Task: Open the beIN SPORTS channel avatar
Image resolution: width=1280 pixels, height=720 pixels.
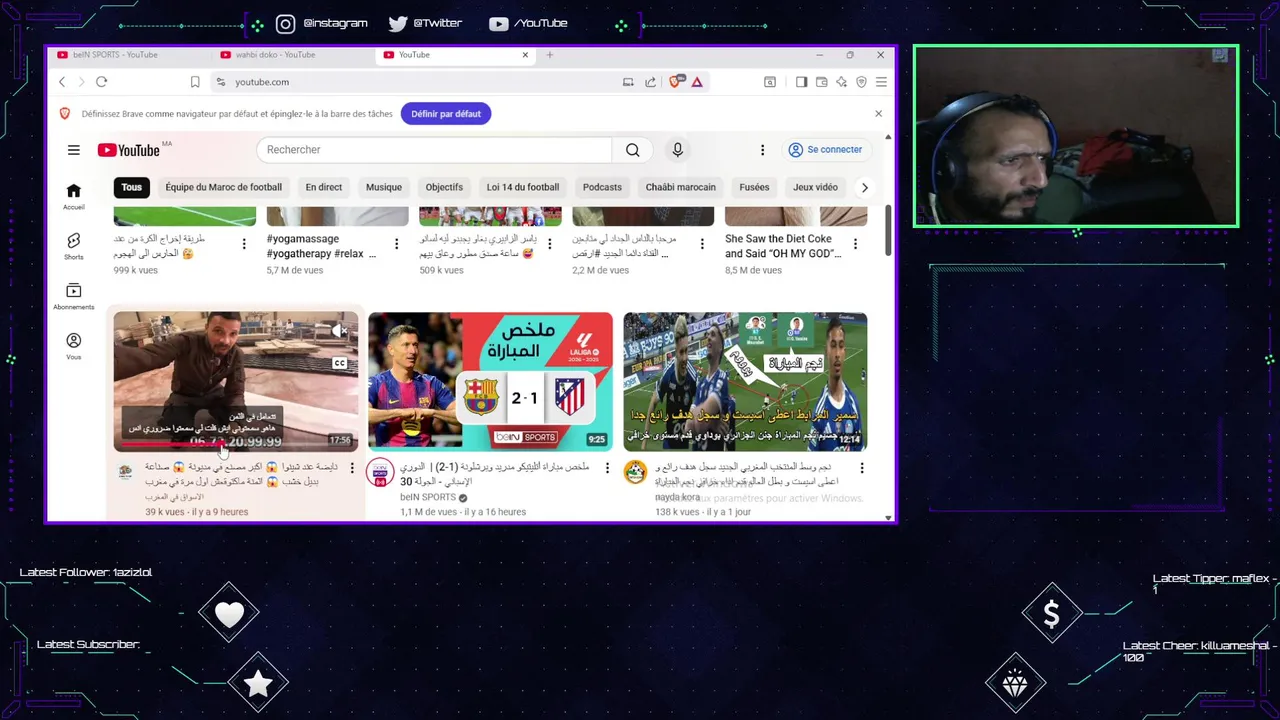Action: point(380,473)
